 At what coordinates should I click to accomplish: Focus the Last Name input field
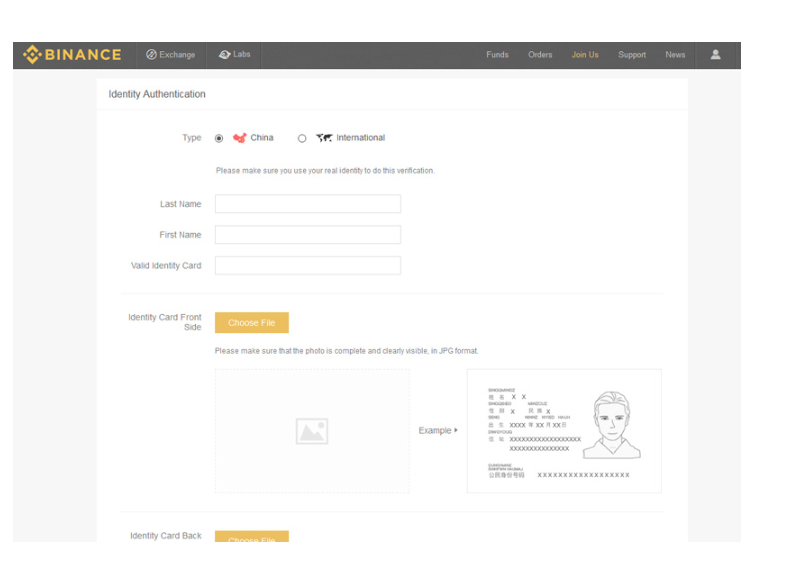(307, 204)
